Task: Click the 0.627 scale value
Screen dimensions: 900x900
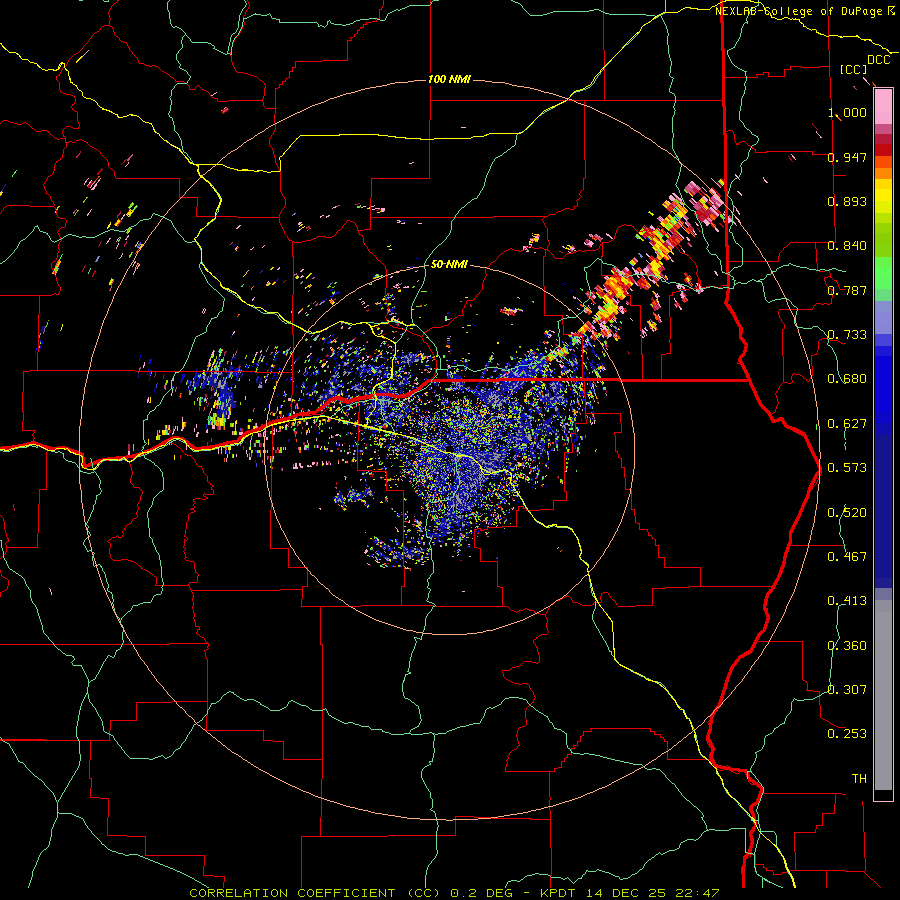Action: pyautogui.click(x=847, y=424)
